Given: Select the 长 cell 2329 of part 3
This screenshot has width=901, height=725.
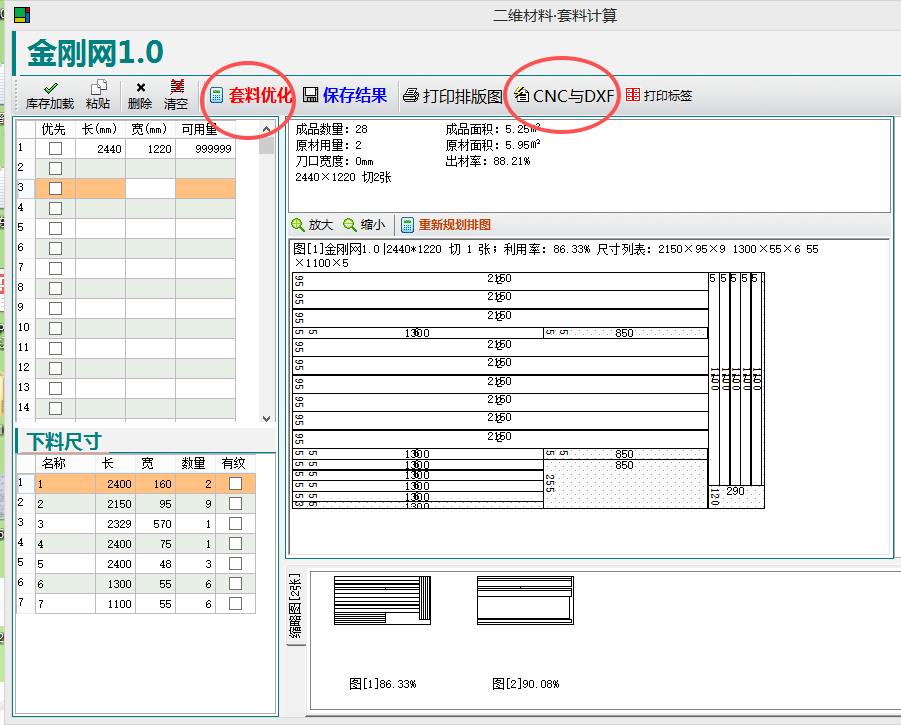Looking at the screenshot, I should pyautogui.click(x=115, y=524).
